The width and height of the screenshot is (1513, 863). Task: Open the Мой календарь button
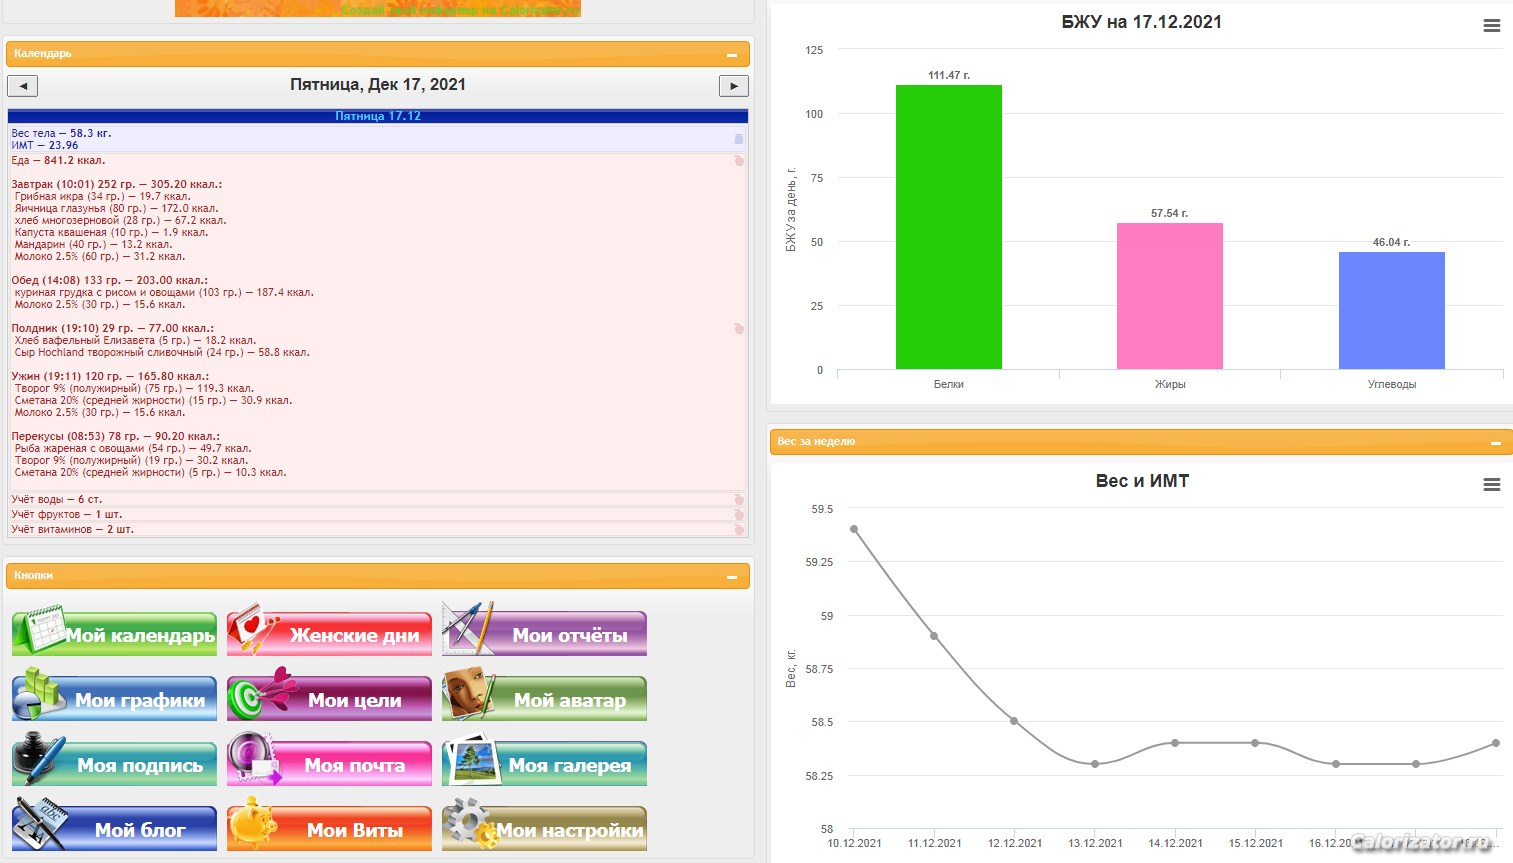click(114, 633)
